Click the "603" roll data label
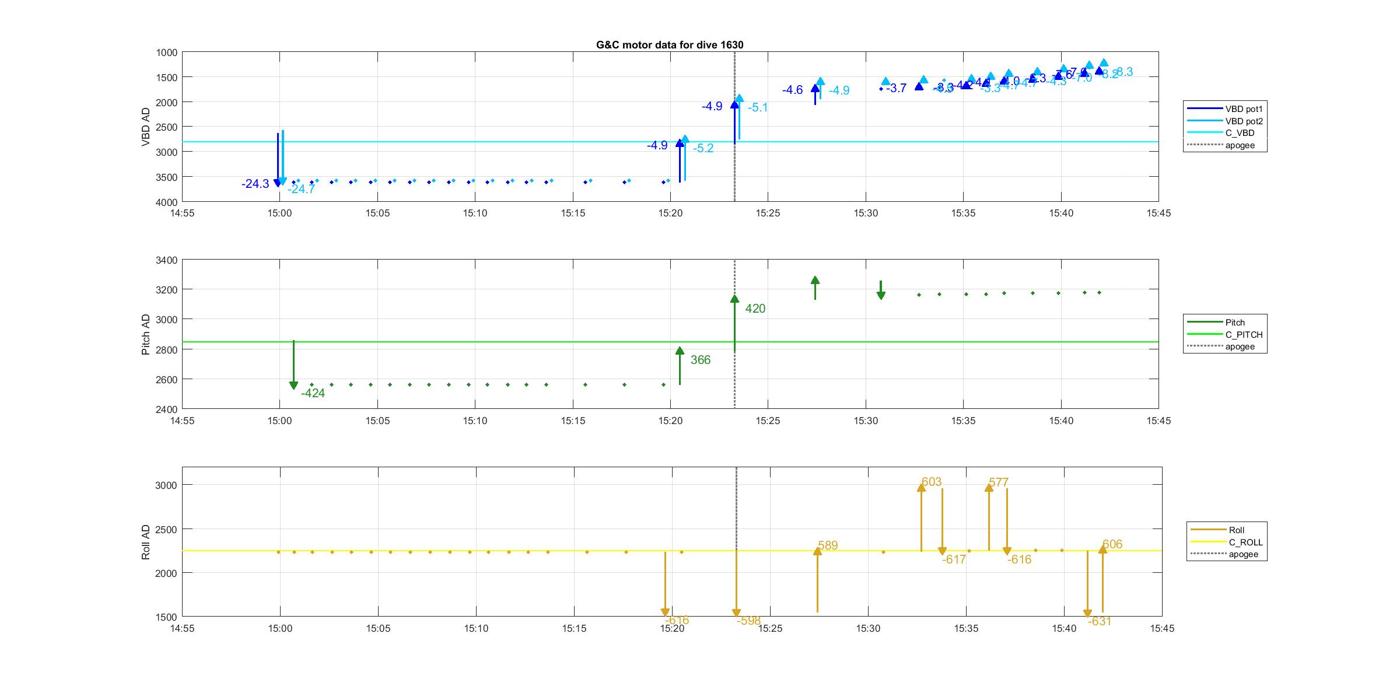 (932, 482)
